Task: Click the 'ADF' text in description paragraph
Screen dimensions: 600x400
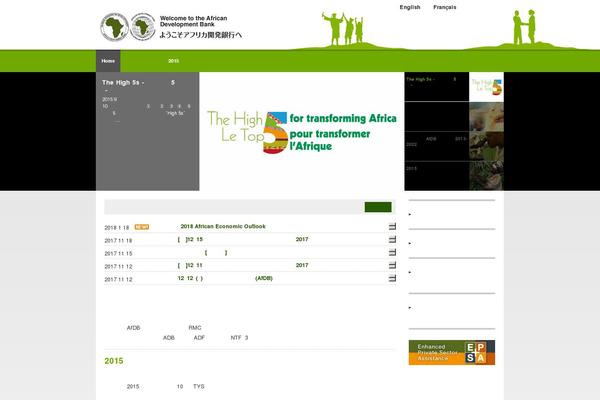Action: [x=199, y=338]
